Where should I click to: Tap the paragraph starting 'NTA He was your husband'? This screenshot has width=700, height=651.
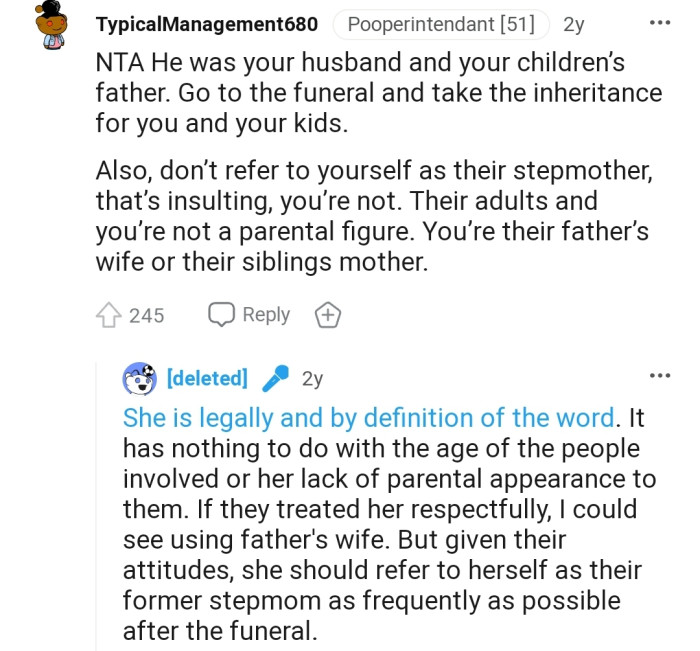pos(379,93)
